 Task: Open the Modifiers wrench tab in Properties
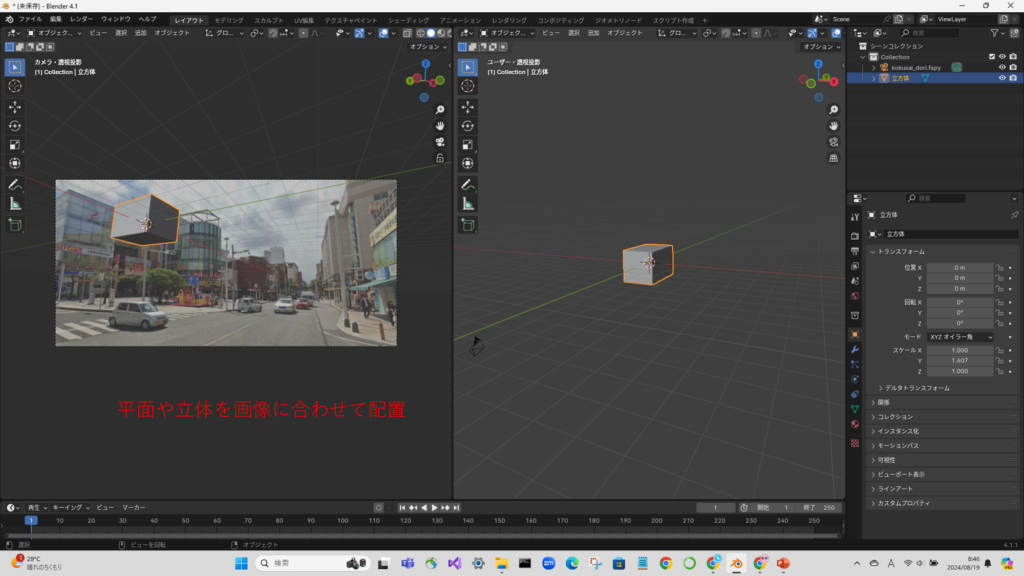[854, 349]
